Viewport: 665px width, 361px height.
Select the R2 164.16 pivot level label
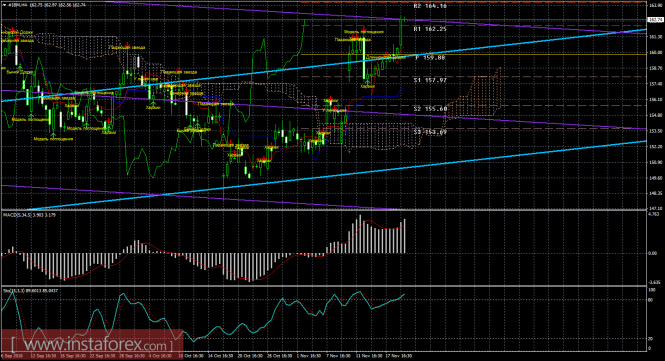click(x=430, y=6)
